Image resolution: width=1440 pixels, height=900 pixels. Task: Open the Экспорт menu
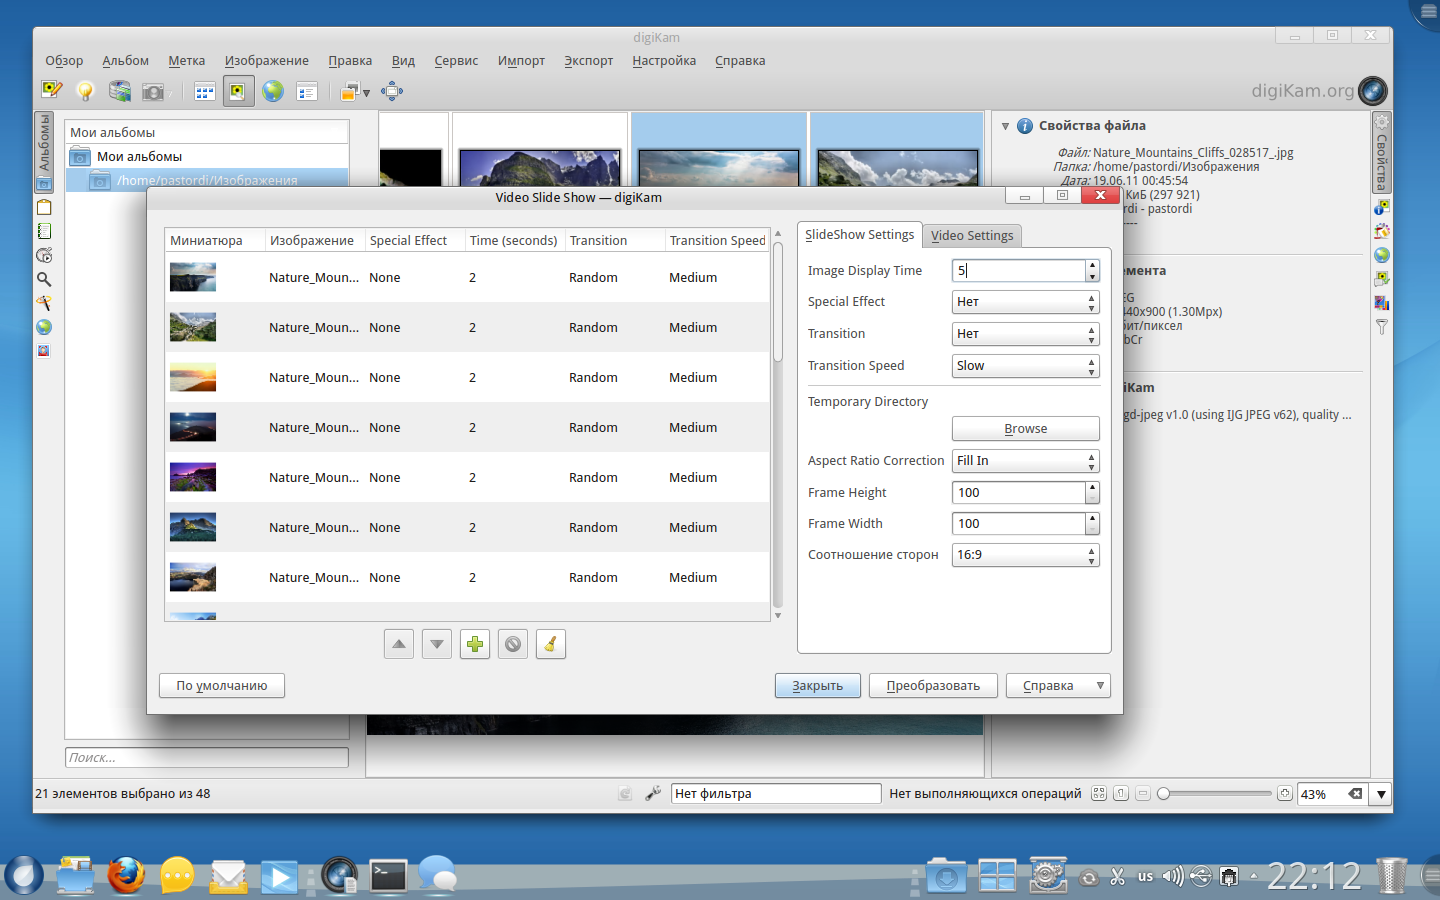point(588,61)
